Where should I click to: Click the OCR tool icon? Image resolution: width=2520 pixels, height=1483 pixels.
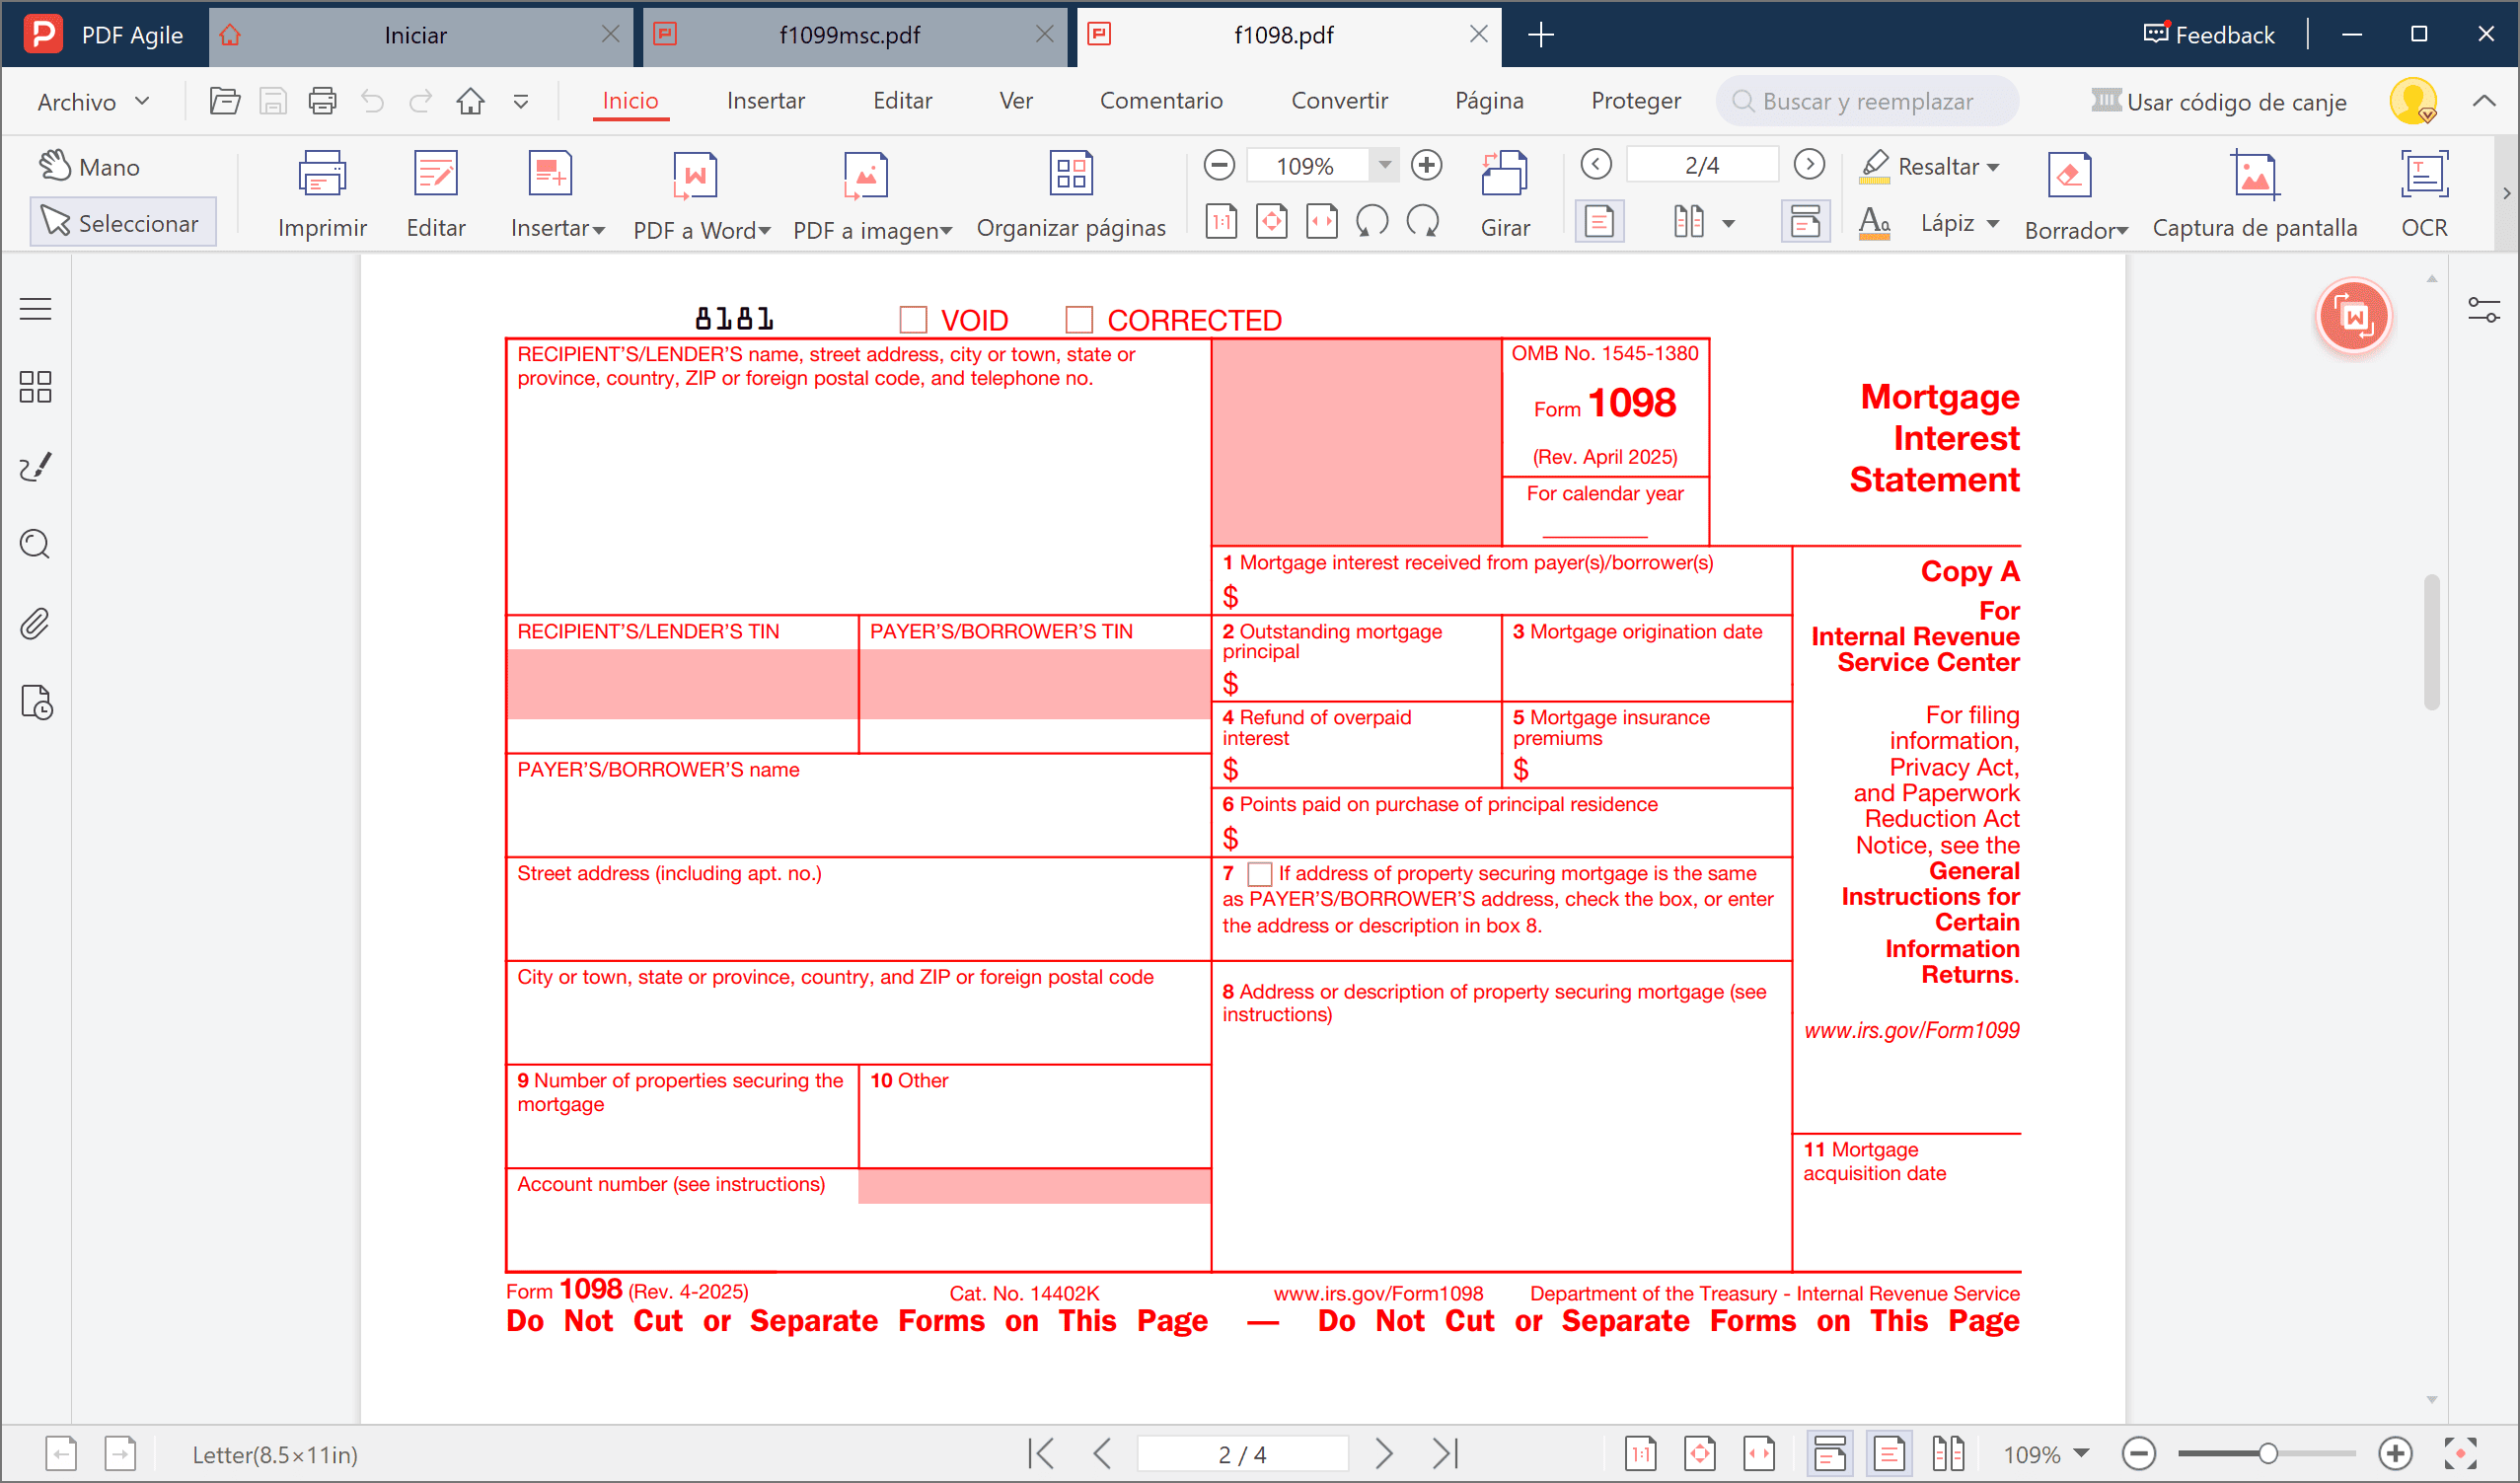(2423, 176)
